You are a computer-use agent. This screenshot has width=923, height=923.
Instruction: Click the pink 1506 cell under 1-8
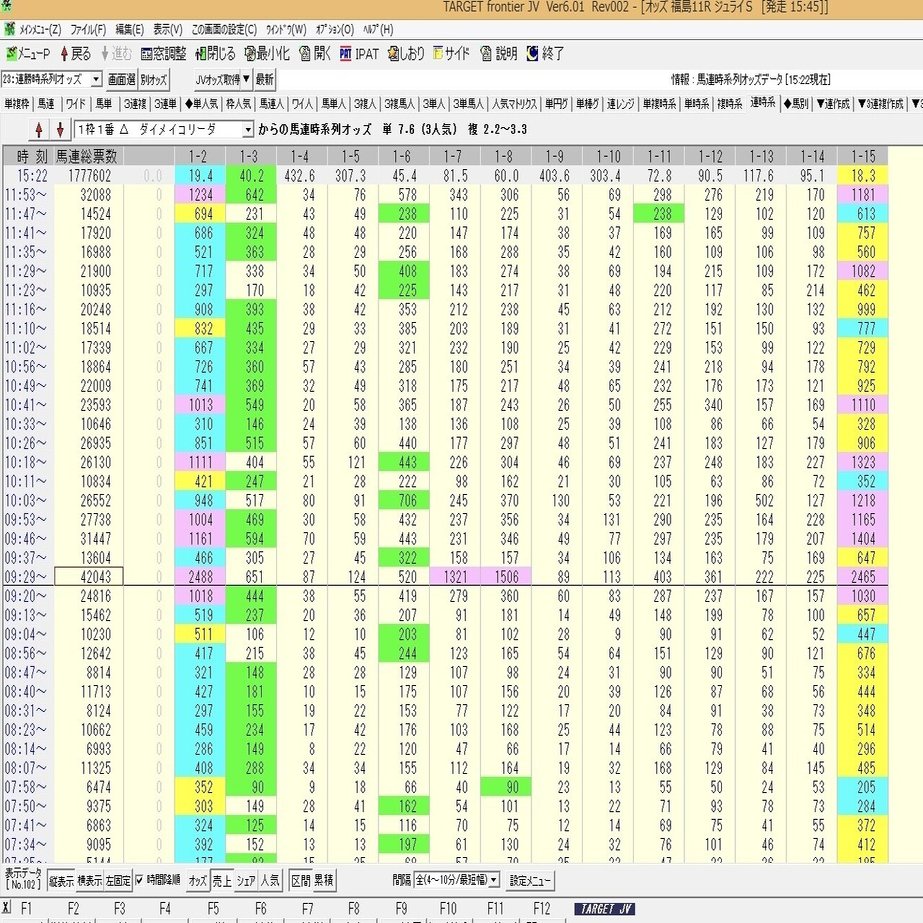click(x=506, y=576)
